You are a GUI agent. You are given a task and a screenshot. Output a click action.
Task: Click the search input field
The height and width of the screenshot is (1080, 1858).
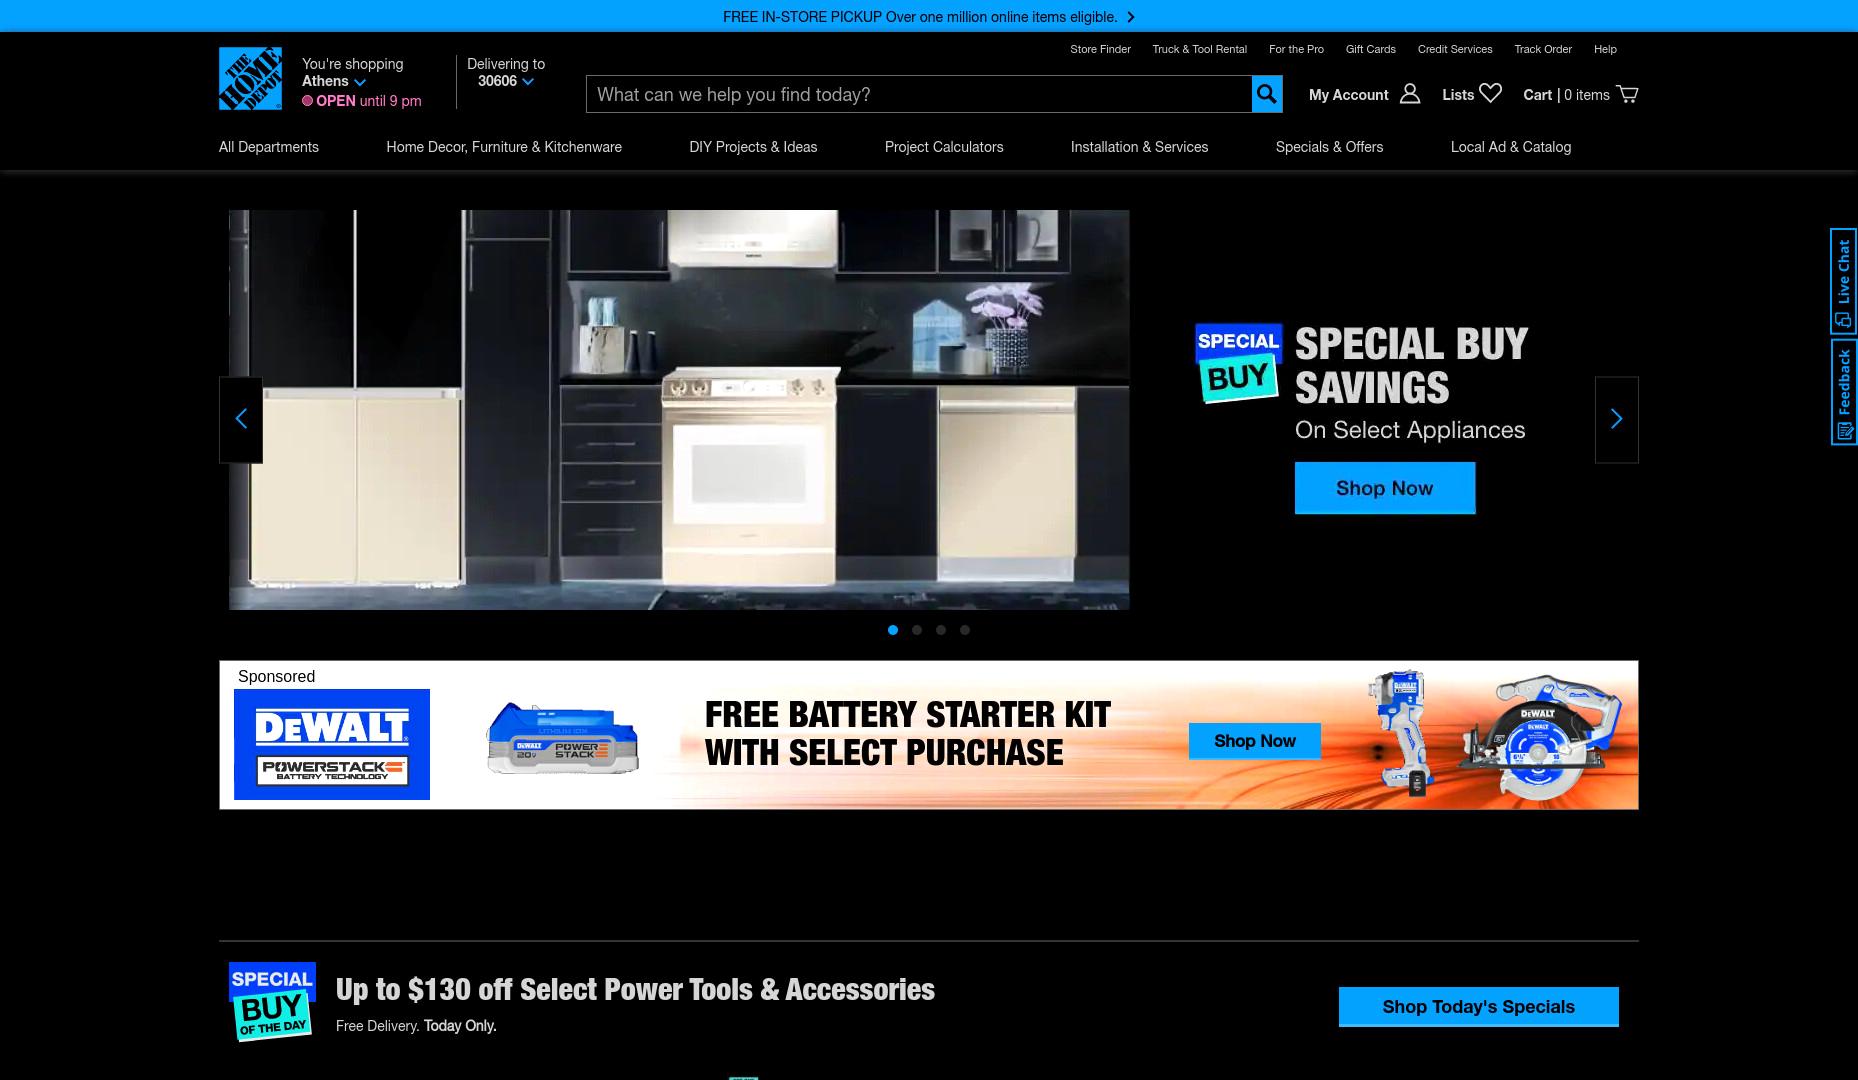click(919, 94)
